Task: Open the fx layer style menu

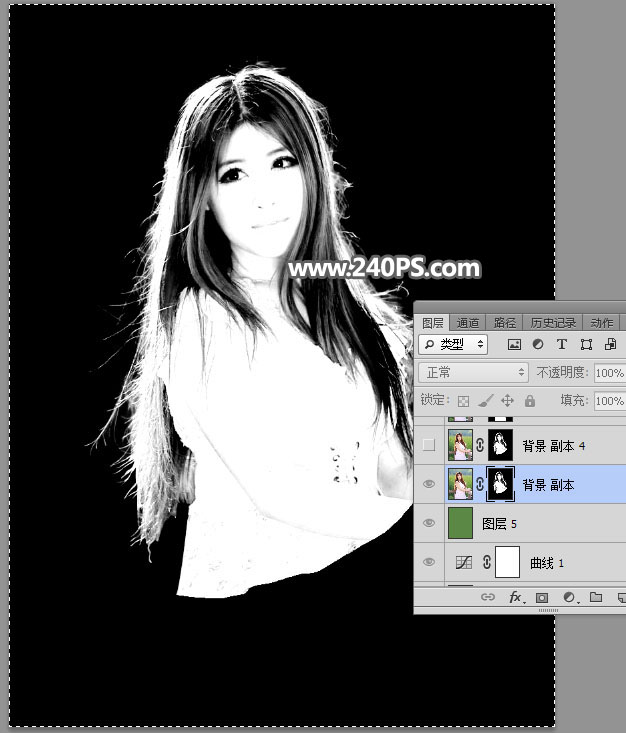Action: (x=516, y=597)
